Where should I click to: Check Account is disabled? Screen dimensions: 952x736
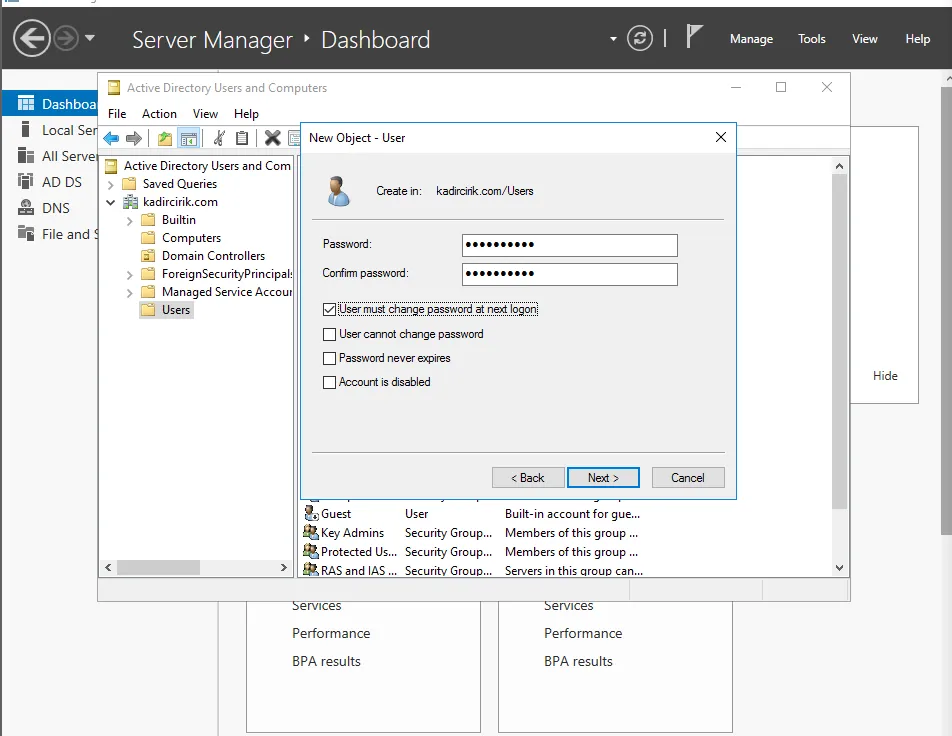[x=329, y=382]
